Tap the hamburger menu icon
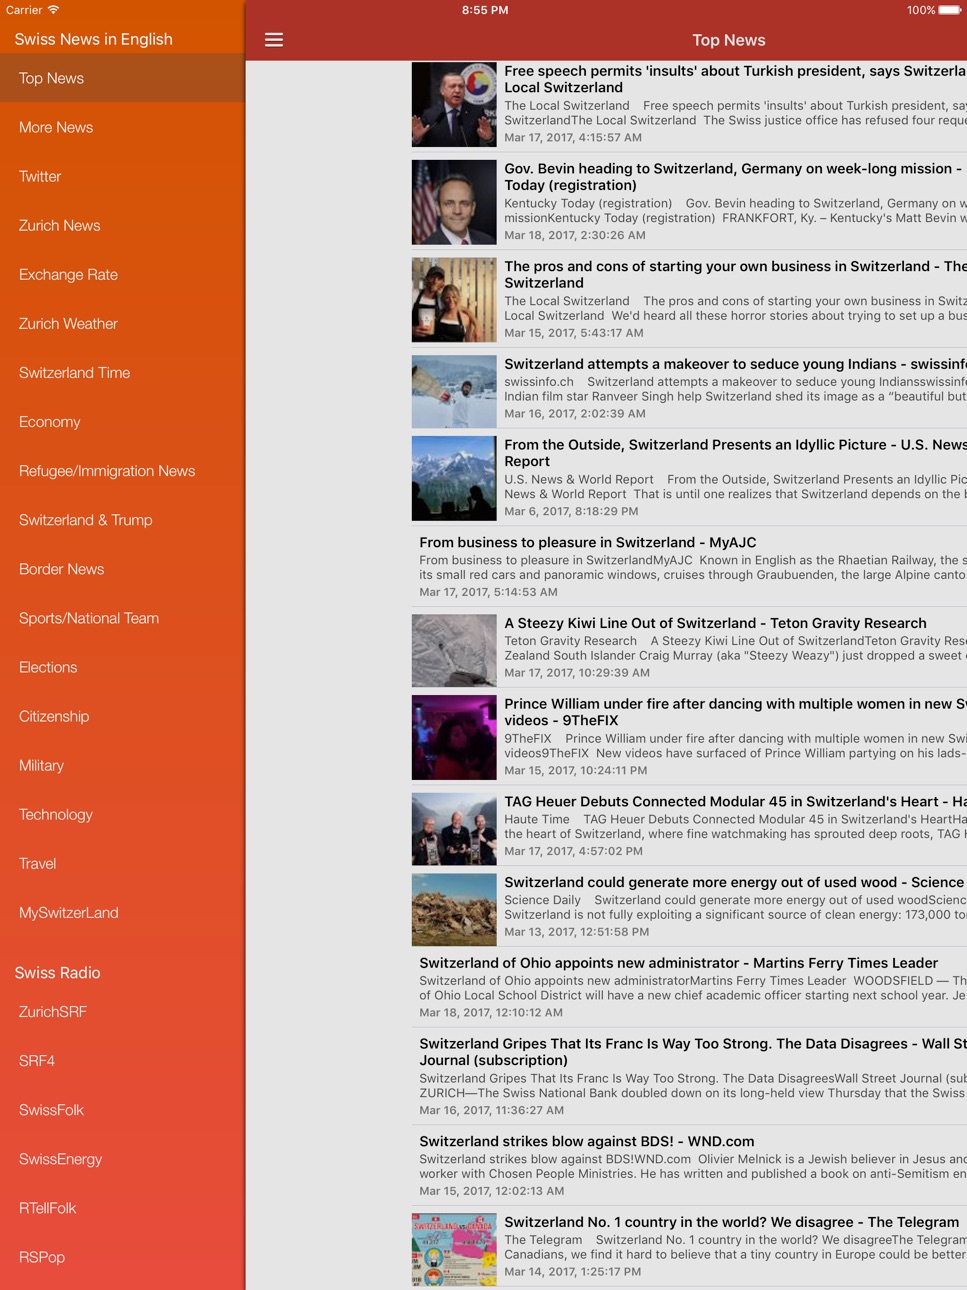Screen dimensions: 967x1290 point(274,40)
